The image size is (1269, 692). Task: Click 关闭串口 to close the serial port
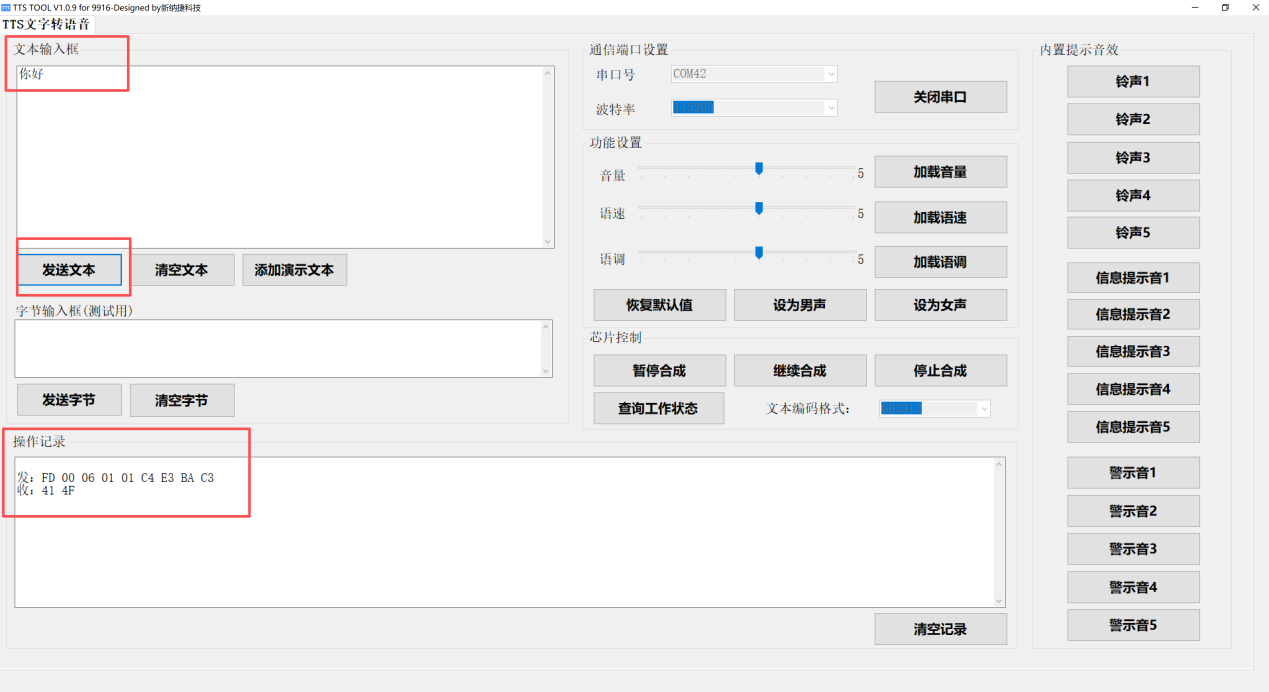939,96
